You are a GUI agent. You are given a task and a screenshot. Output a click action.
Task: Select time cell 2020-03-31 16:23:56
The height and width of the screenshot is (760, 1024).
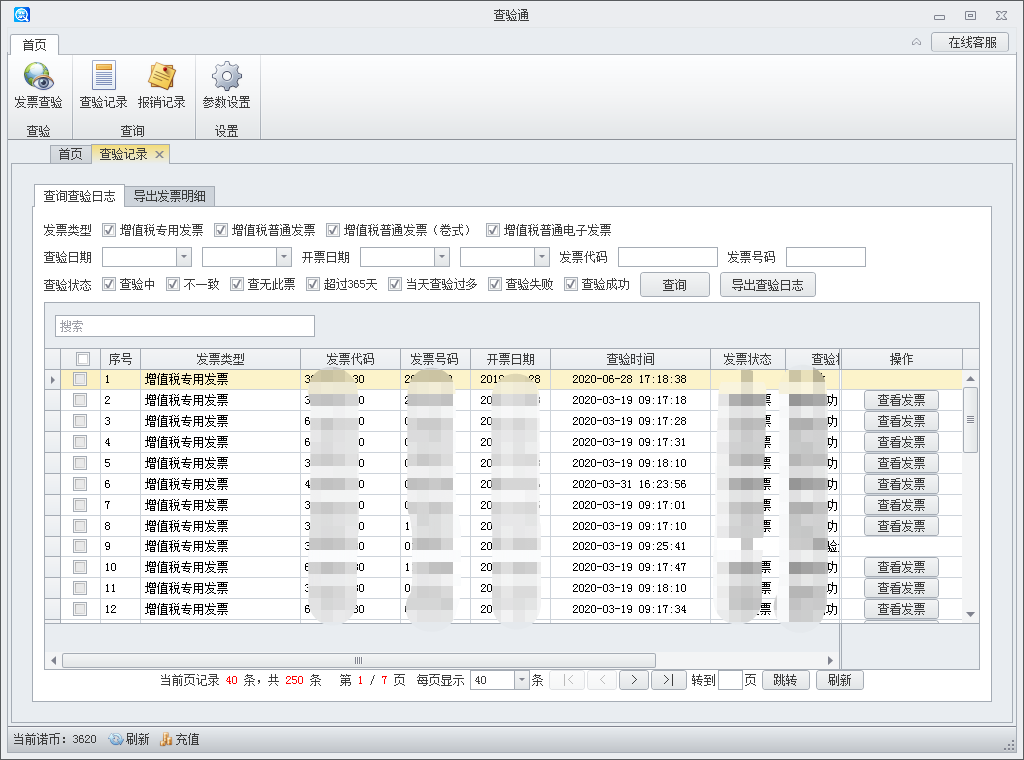630,484
